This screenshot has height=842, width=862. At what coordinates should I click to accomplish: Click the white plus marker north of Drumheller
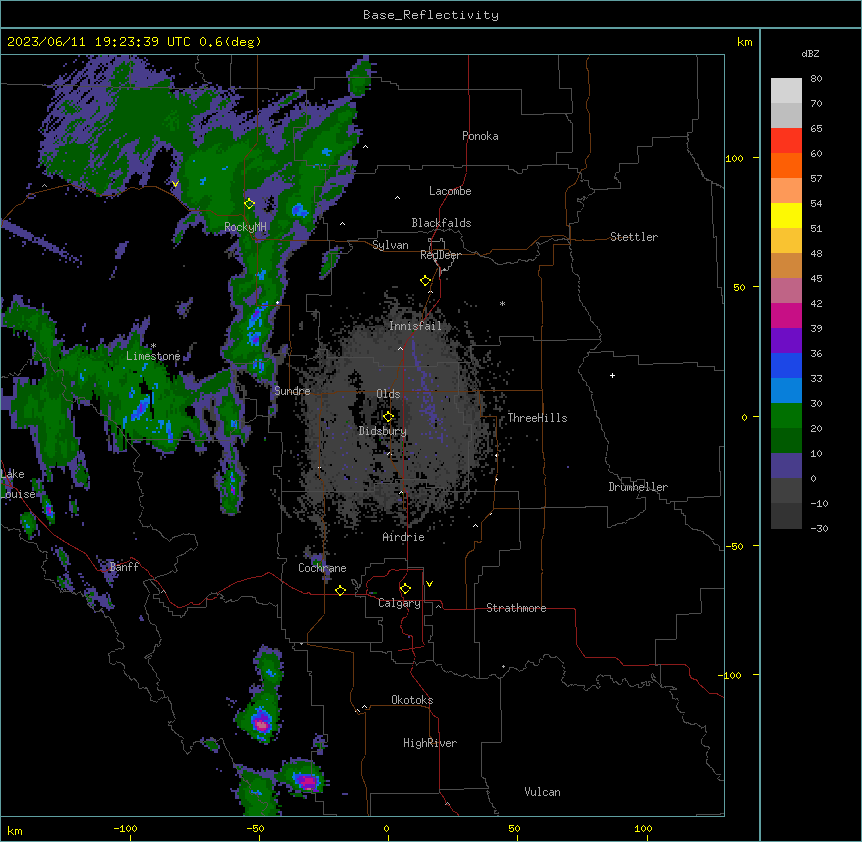[x=612, y=375]
